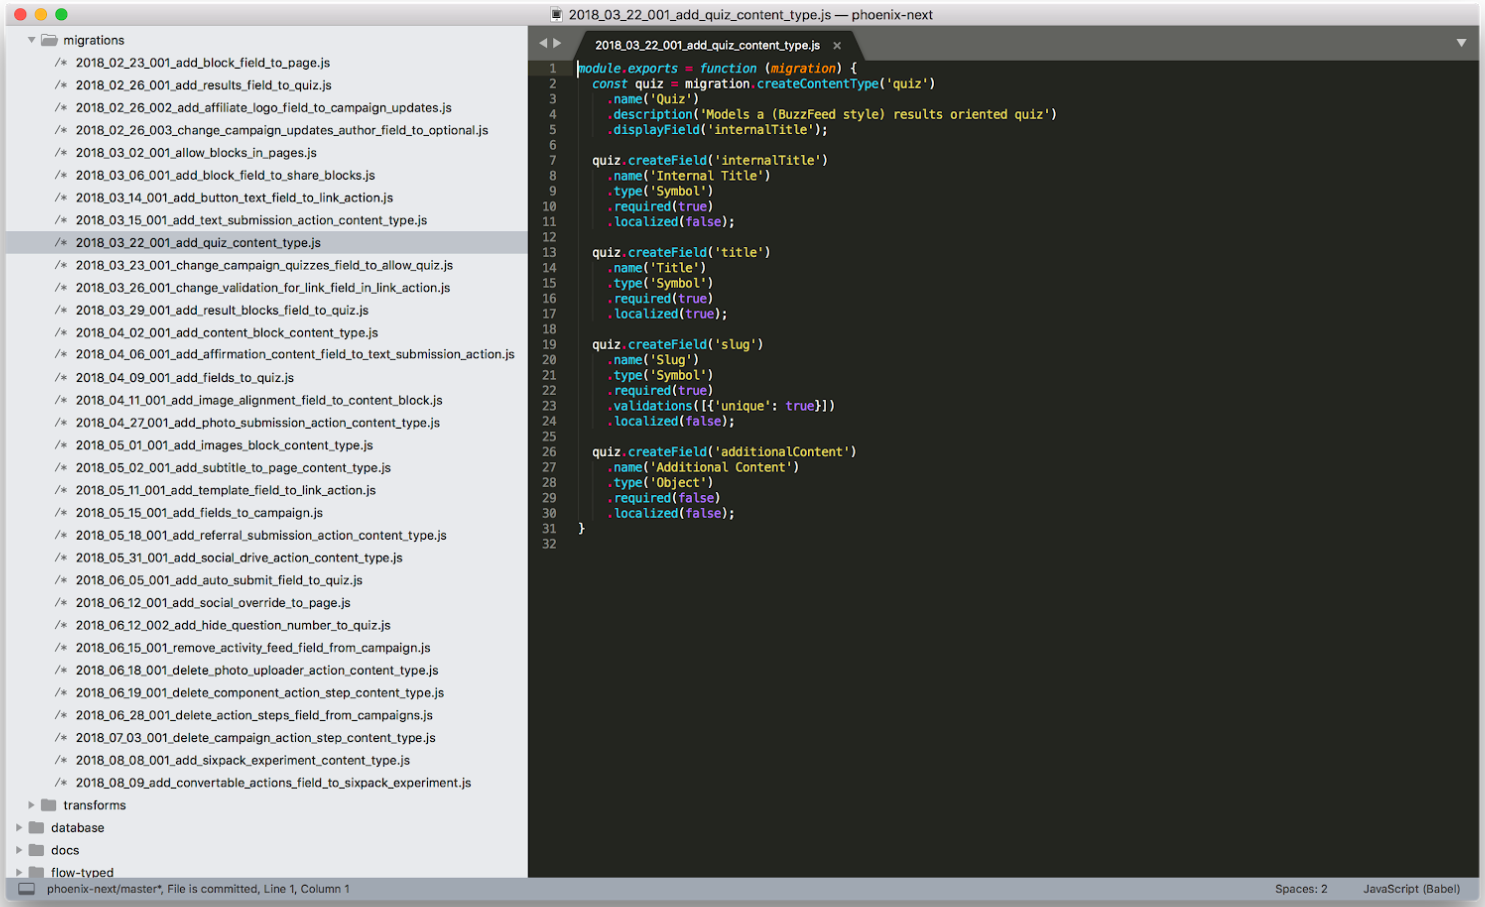Collapse the migrations folder disclosure triangle
Image resolution: width=1485 pixels, height=907 pixels.
[x=31, y=40]
